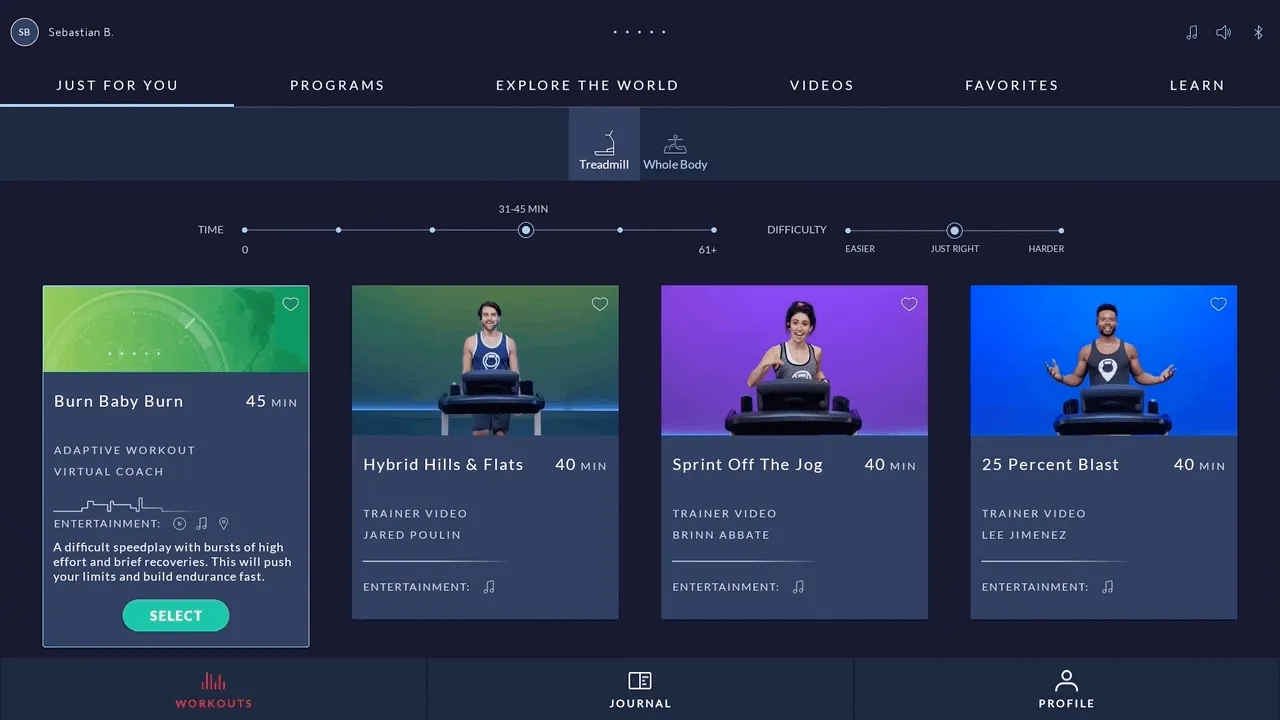
Task: Open the Journal section
Action: pyautogui.click(x=640, y=689)
